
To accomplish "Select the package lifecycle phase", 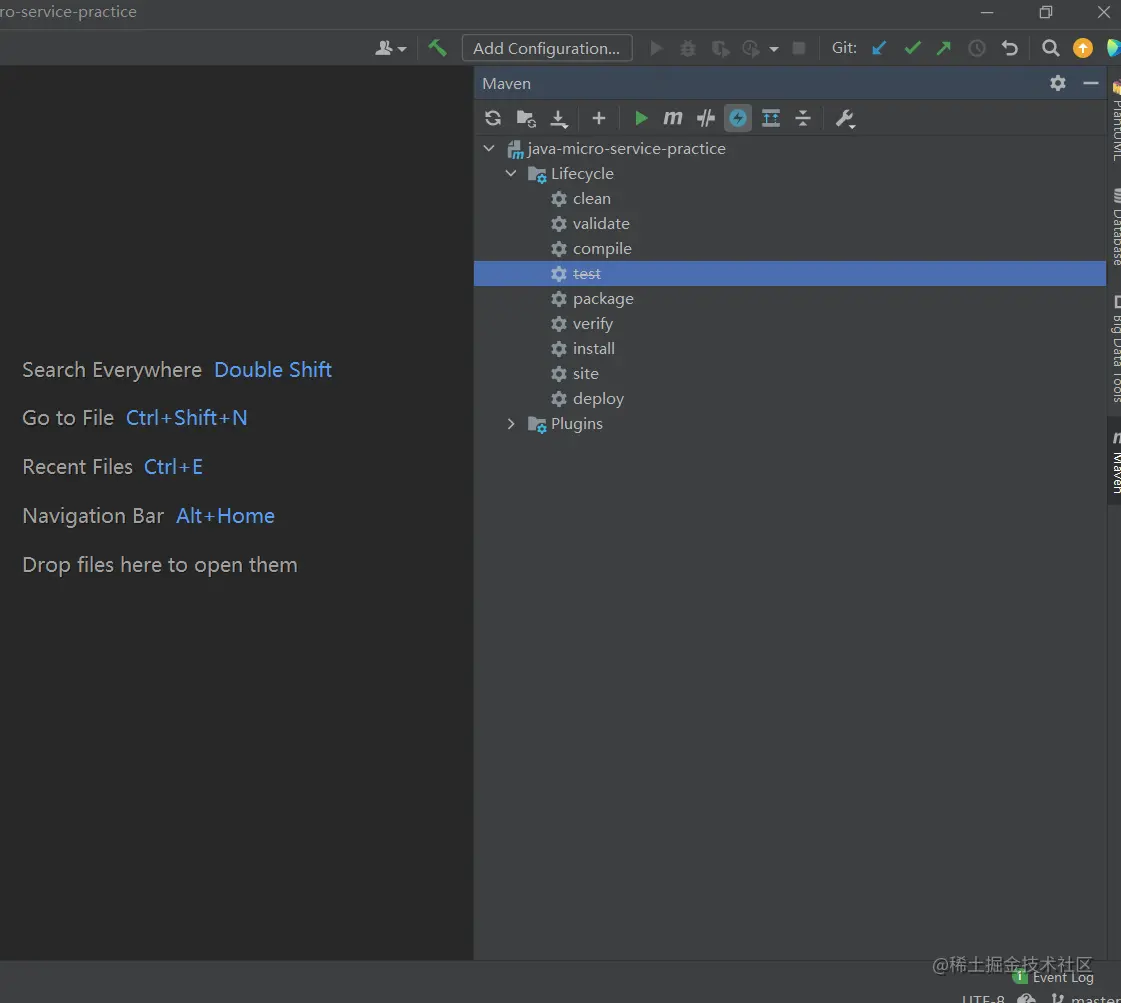I will click(603, 299).
